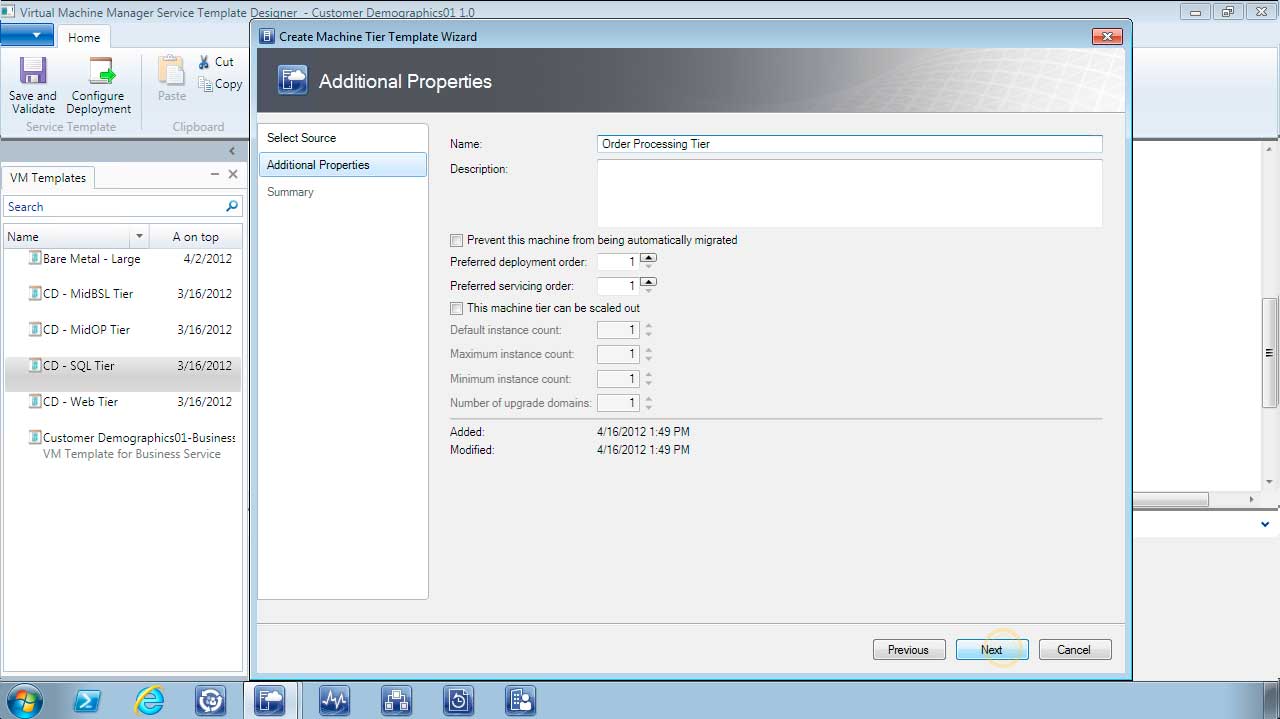Image resolution: width=1280 pixels, height=719 pixels.
Task: Select the VM Templates tab
Action: [x=48, y=177]
